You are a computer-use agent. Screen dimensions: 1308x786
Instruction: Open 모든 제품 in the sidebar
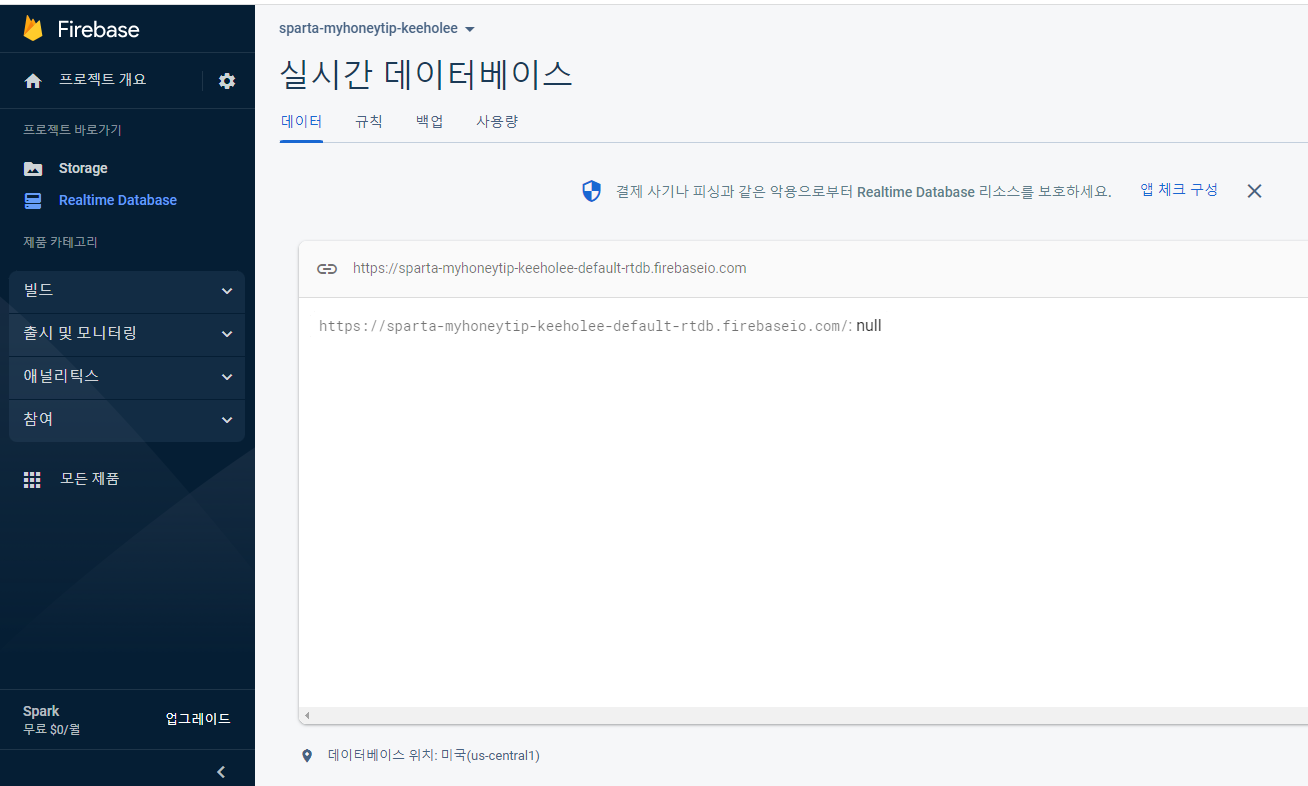coord(89,480)
